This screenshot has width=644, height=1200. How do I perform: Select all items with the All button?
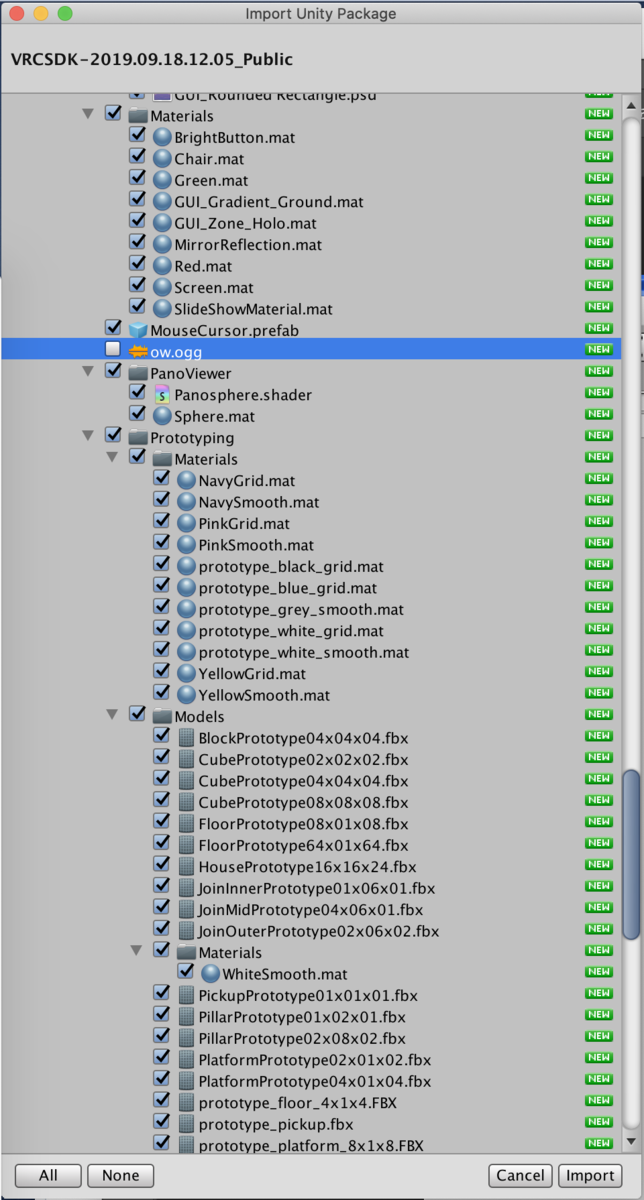click(x=48, y=1175)
